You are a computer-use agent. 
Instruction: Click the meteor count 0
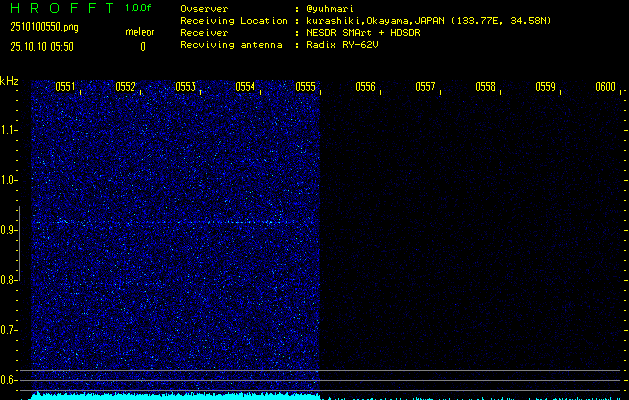(x=143, y=47)
